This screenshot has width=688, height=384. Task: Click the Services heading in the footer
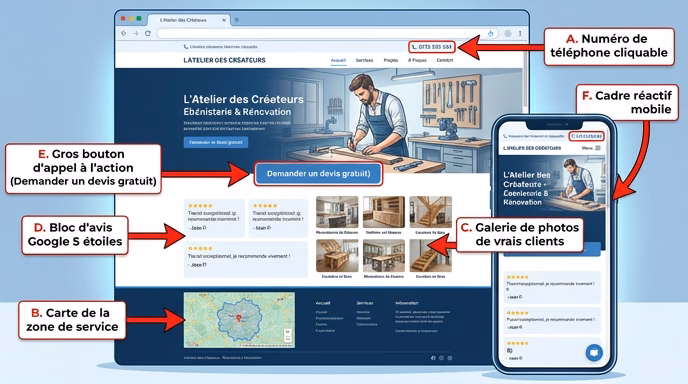coord(365,303)
